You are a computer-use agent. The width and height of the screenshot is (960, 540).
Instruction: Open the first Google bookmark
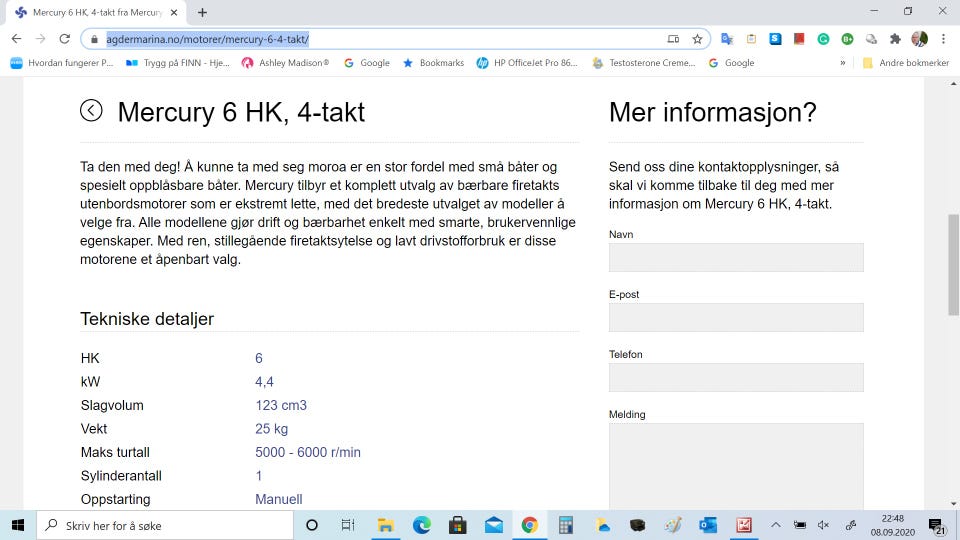pyautogui.click(x=367, y=62)
